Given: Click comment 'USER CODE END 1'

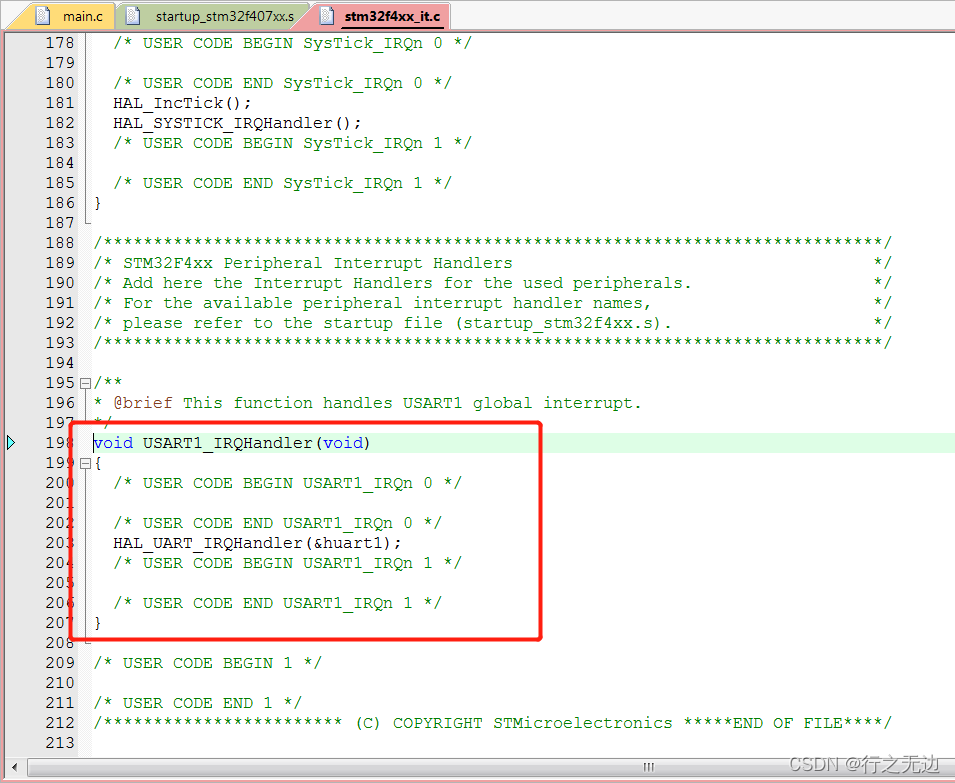Looking at the screenshot, I should click(197, 703).
